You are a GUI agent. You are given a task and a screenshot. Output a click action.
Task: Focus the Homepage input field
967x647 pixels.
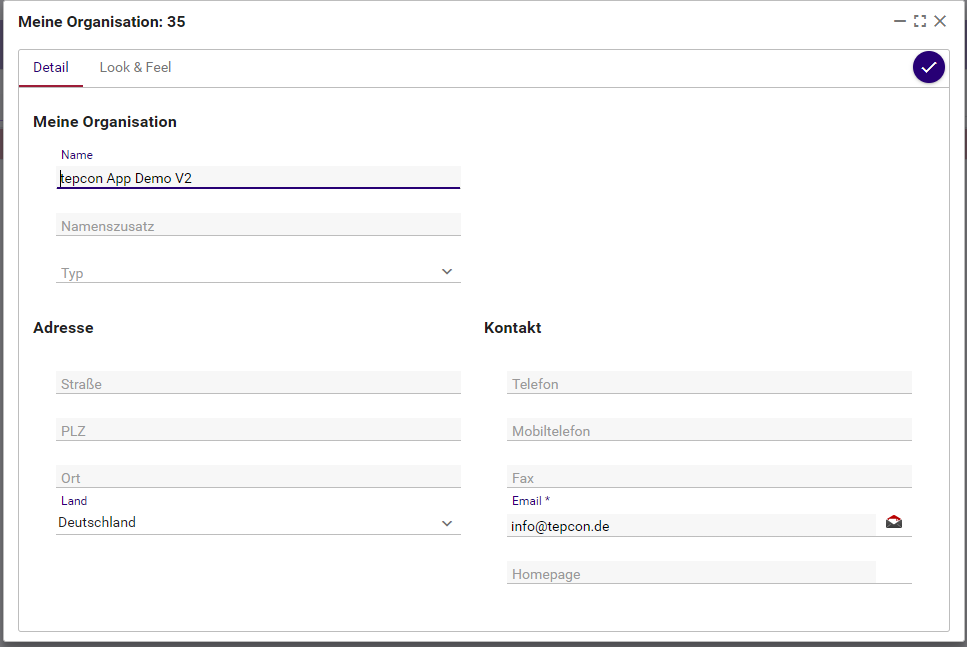(690, 574)
